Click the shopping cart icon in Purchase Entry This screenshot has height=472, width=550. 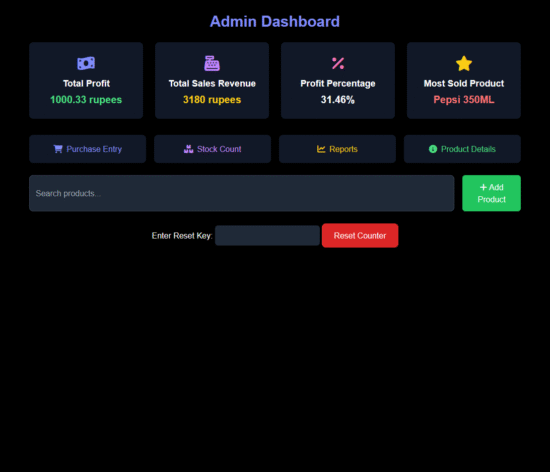pos(58,149)
